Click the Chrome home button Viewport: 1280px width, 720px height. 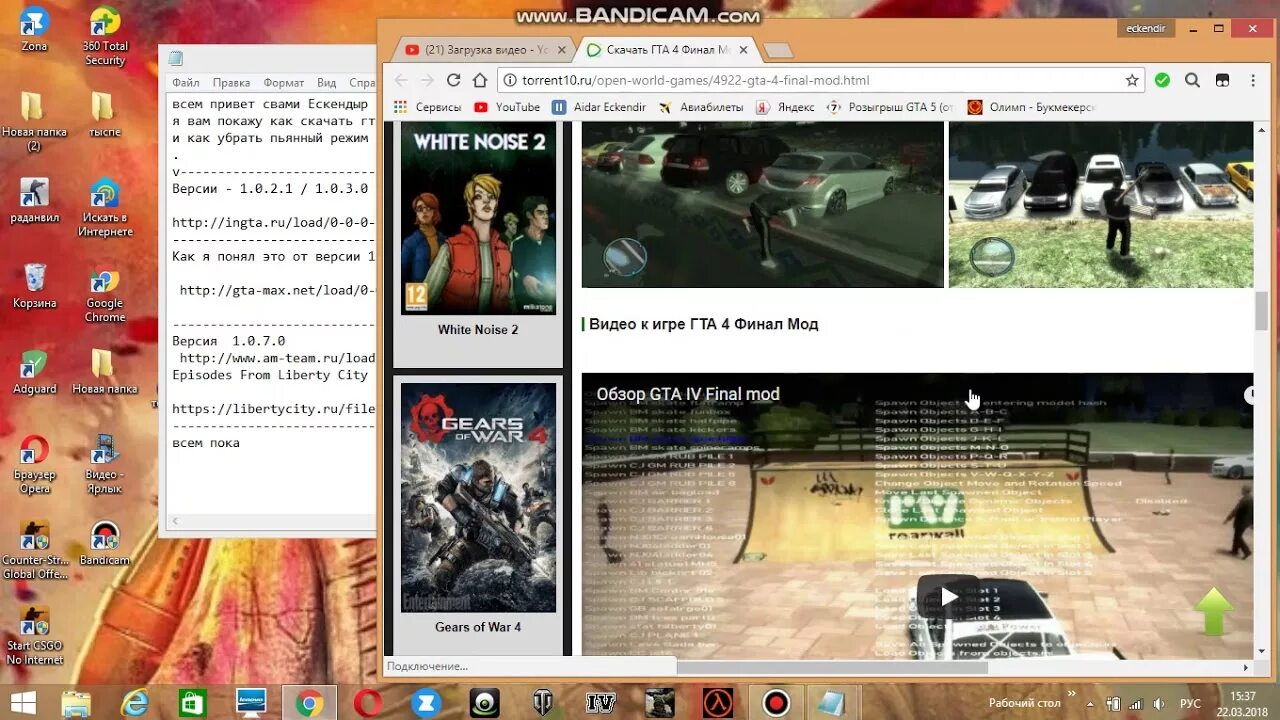480,80
